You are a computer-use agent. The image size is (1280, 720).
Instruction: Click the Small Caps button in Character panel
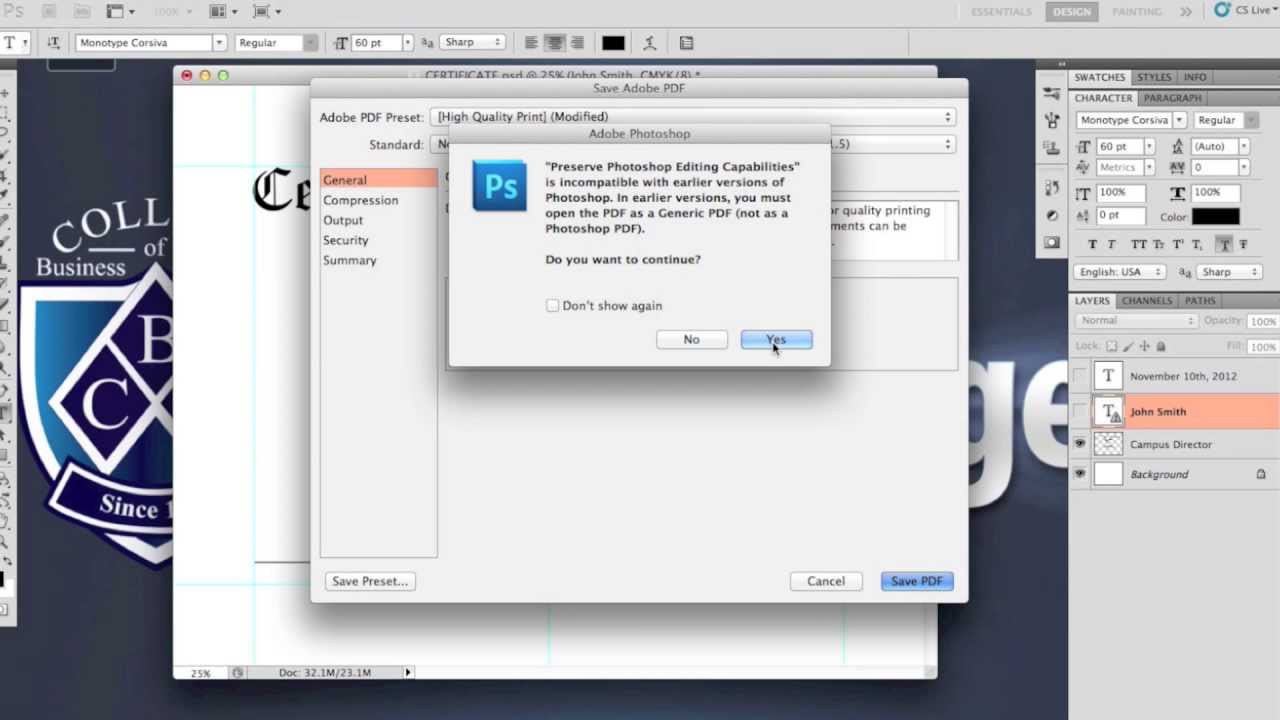click(1159, 244)
